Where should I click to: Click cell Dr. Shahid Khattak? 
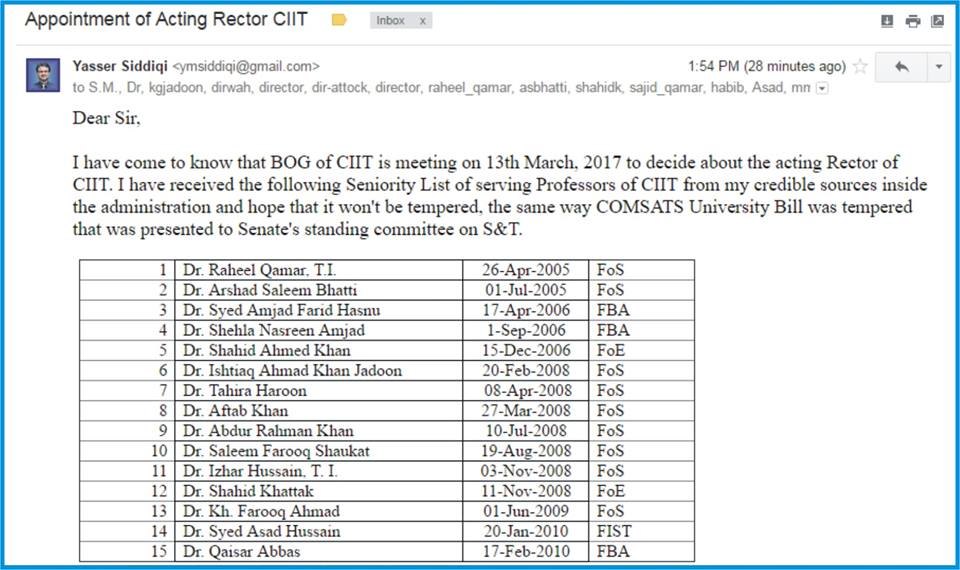(x=318, y=492)
